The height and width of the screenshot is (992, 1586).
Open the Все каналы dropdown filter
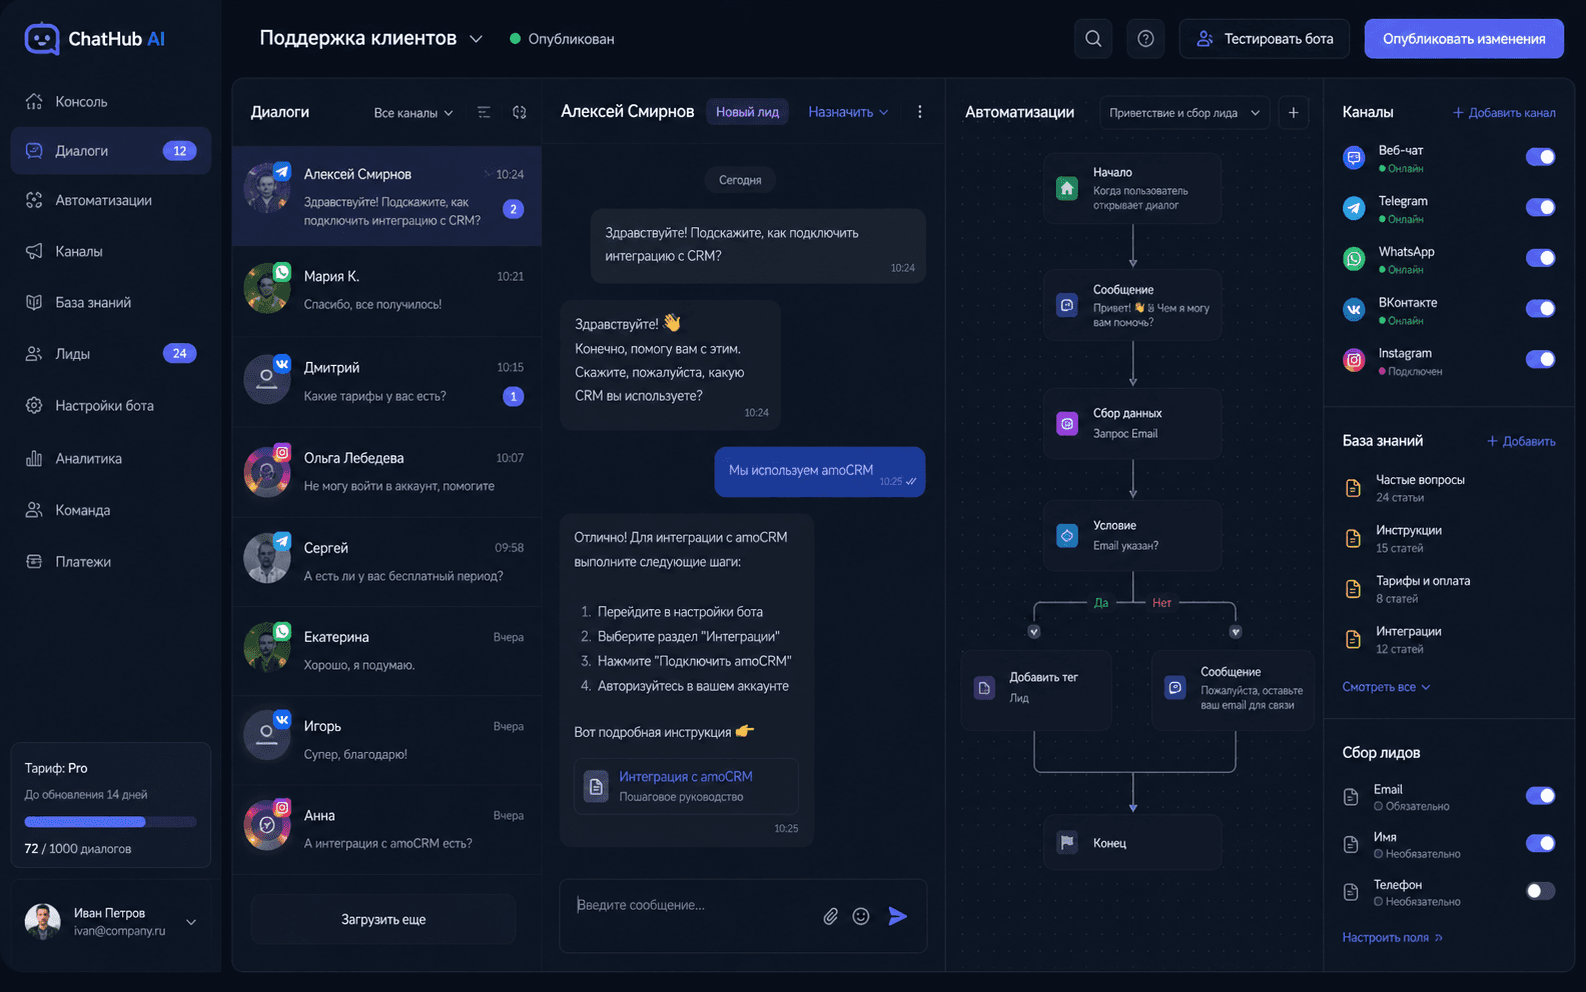coord(413,113)
